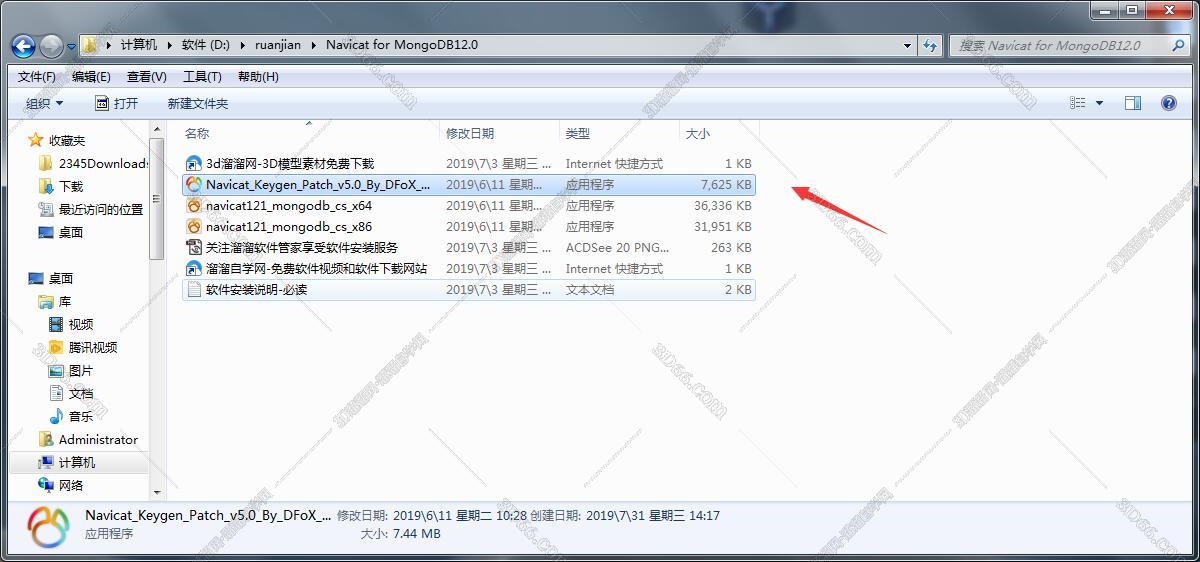The width and height of the screenshot is (1200, 562).
Task: Open 桌面 under favorites
Action: [71, 232]
